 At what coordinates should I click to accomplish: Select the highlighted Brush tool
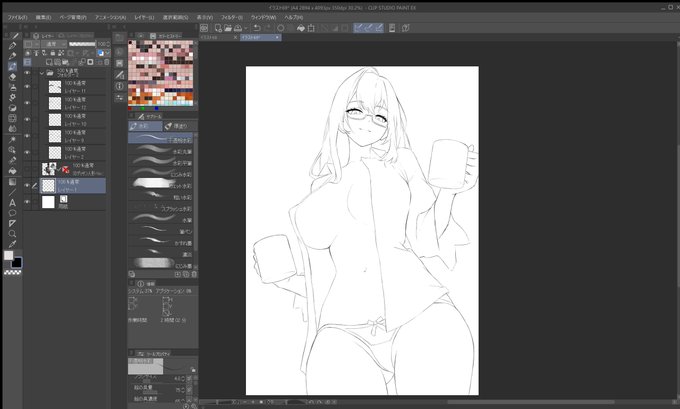pos(13,66)
